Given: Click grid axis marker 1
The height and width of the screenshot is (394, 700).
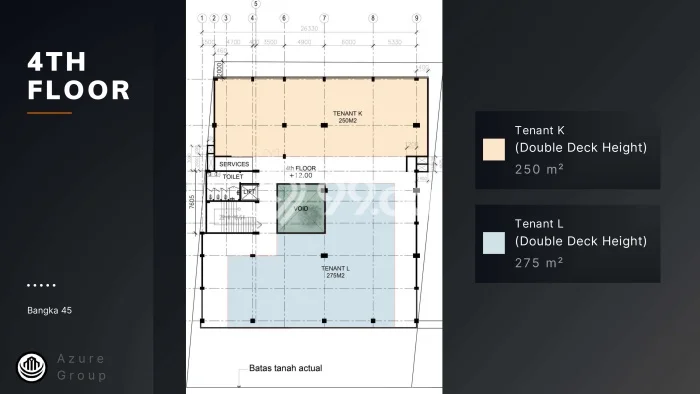Looking at the screenshot, I should [x=202, y=18].
